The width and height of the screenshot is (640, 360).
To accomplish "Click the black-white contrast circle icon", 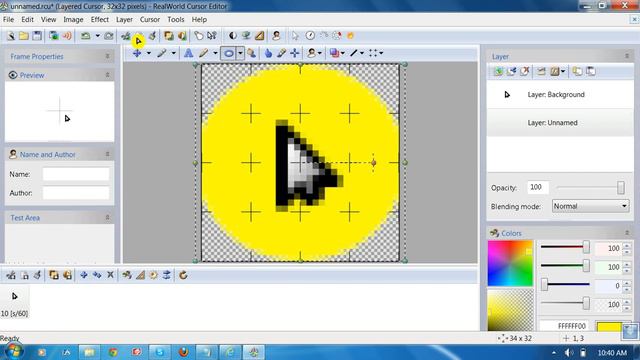I will 233,36.
